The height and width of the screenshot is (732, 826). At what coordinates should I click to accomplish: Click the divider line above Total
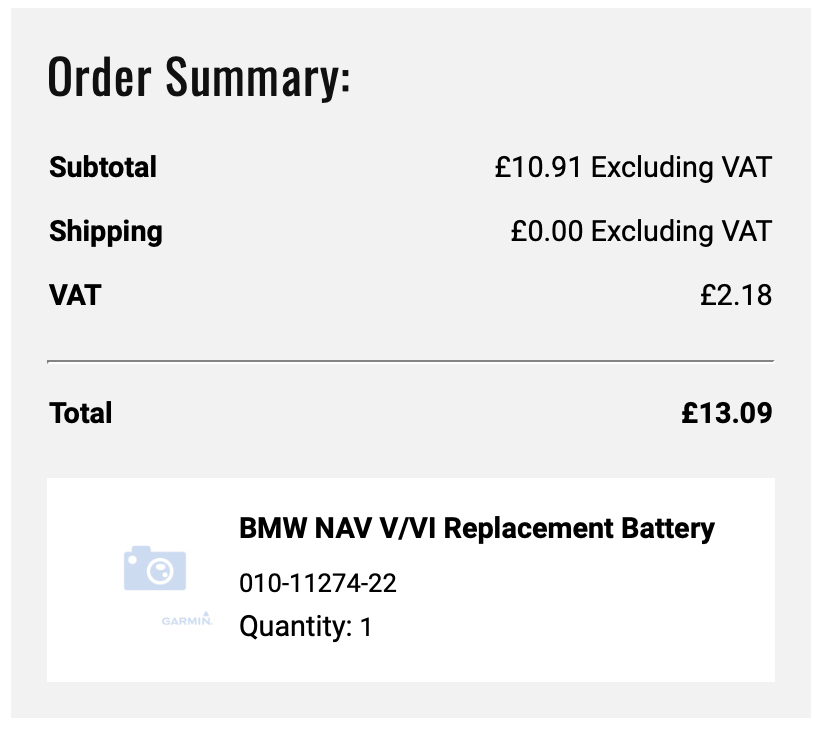pos(410,361)
